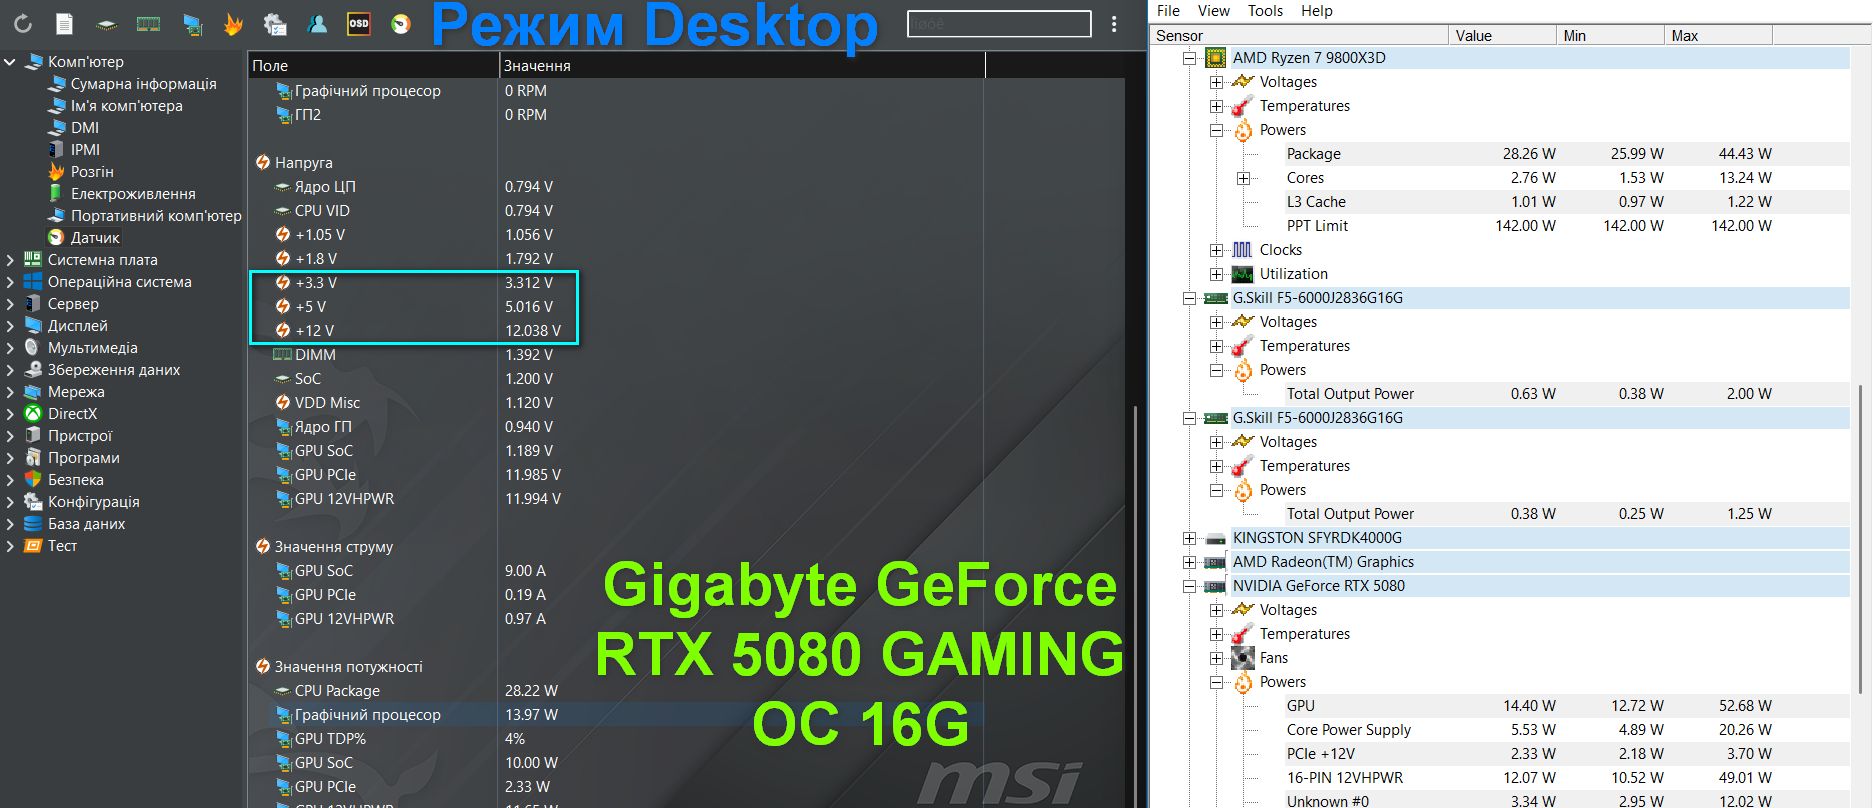
Task: Expand Fans under RTX 5080
Action: coord(1216,658)
